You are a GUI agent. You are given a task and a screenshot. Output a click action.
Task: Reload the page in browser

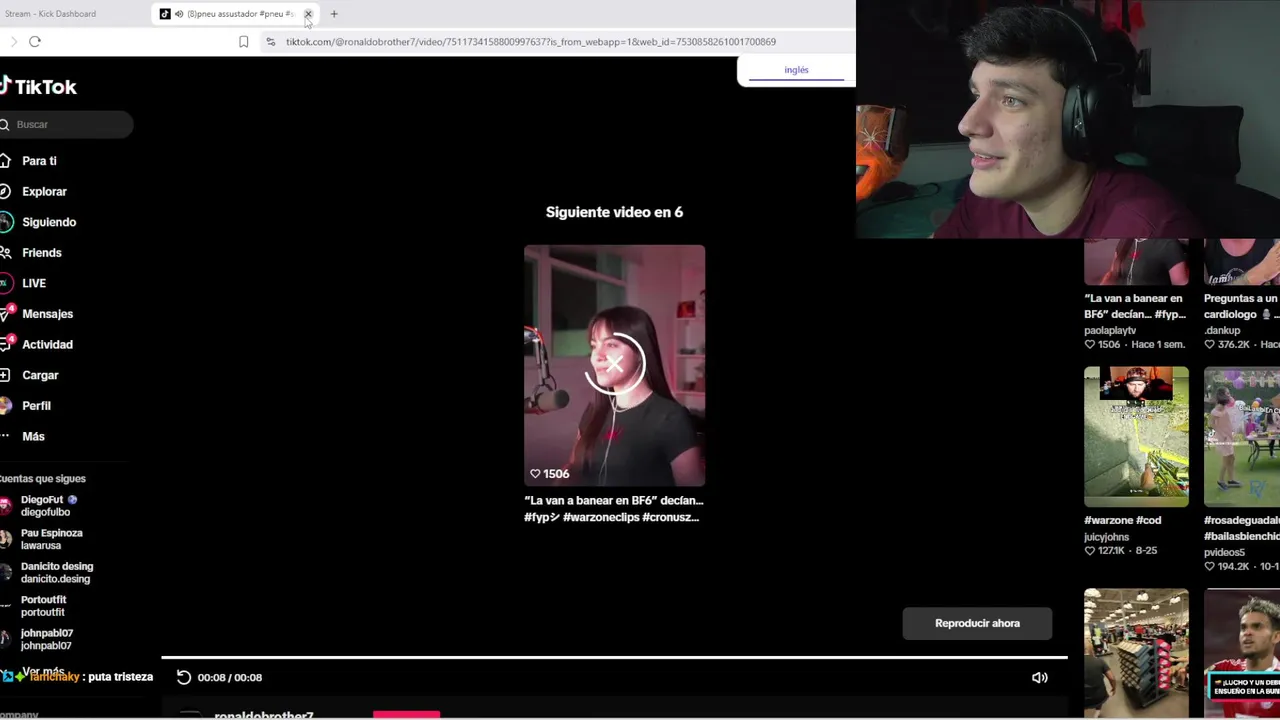tap(35, 41)
